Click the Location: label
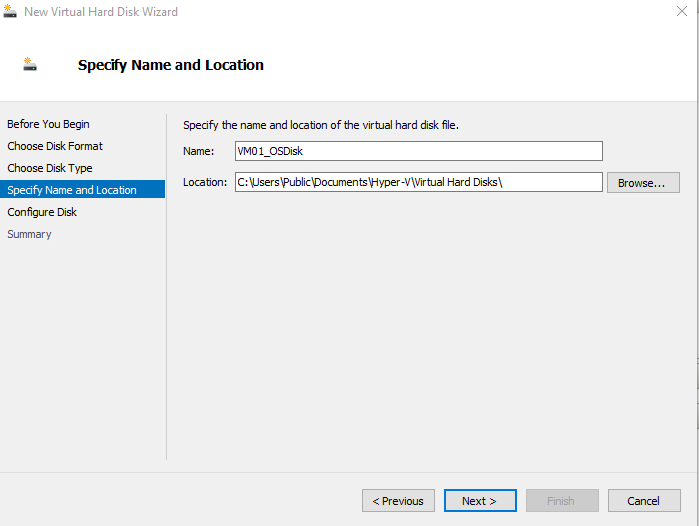This screenshot has width=699, height=526. click(205, 182)
